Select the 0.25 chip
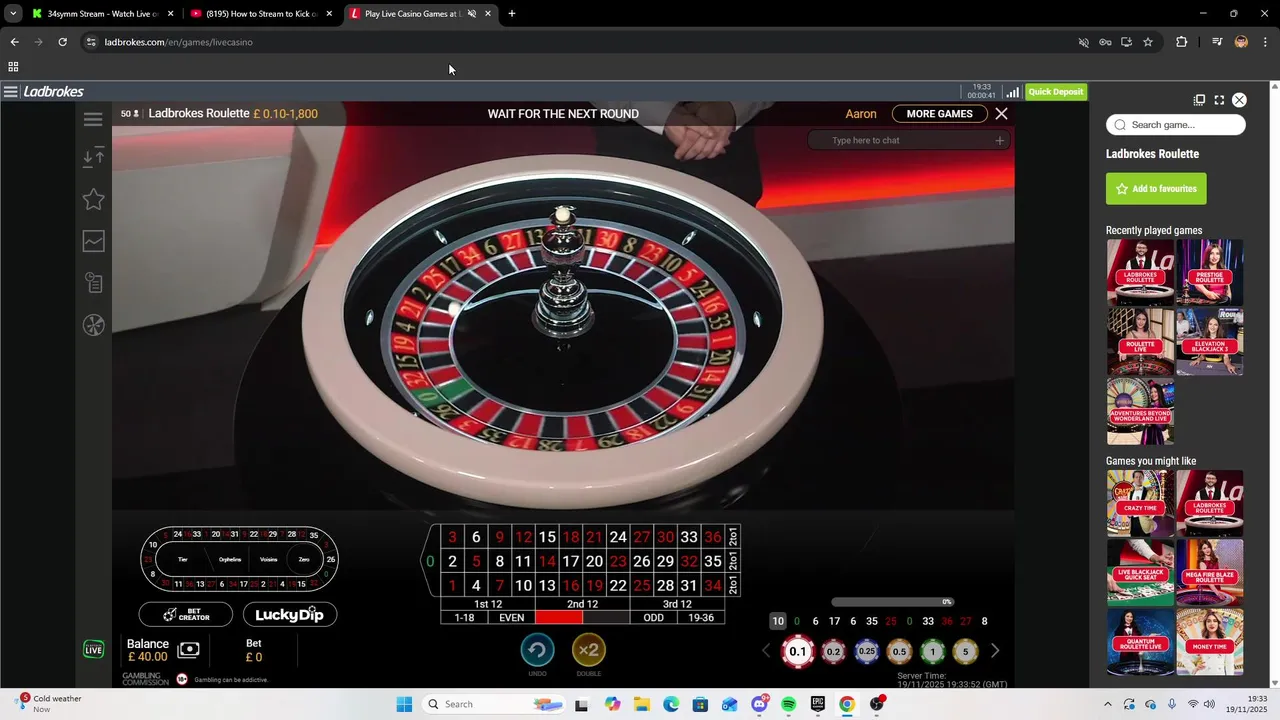Image resolution: width=1280 pixels, height=720 pixels. (x=866, y=651)
